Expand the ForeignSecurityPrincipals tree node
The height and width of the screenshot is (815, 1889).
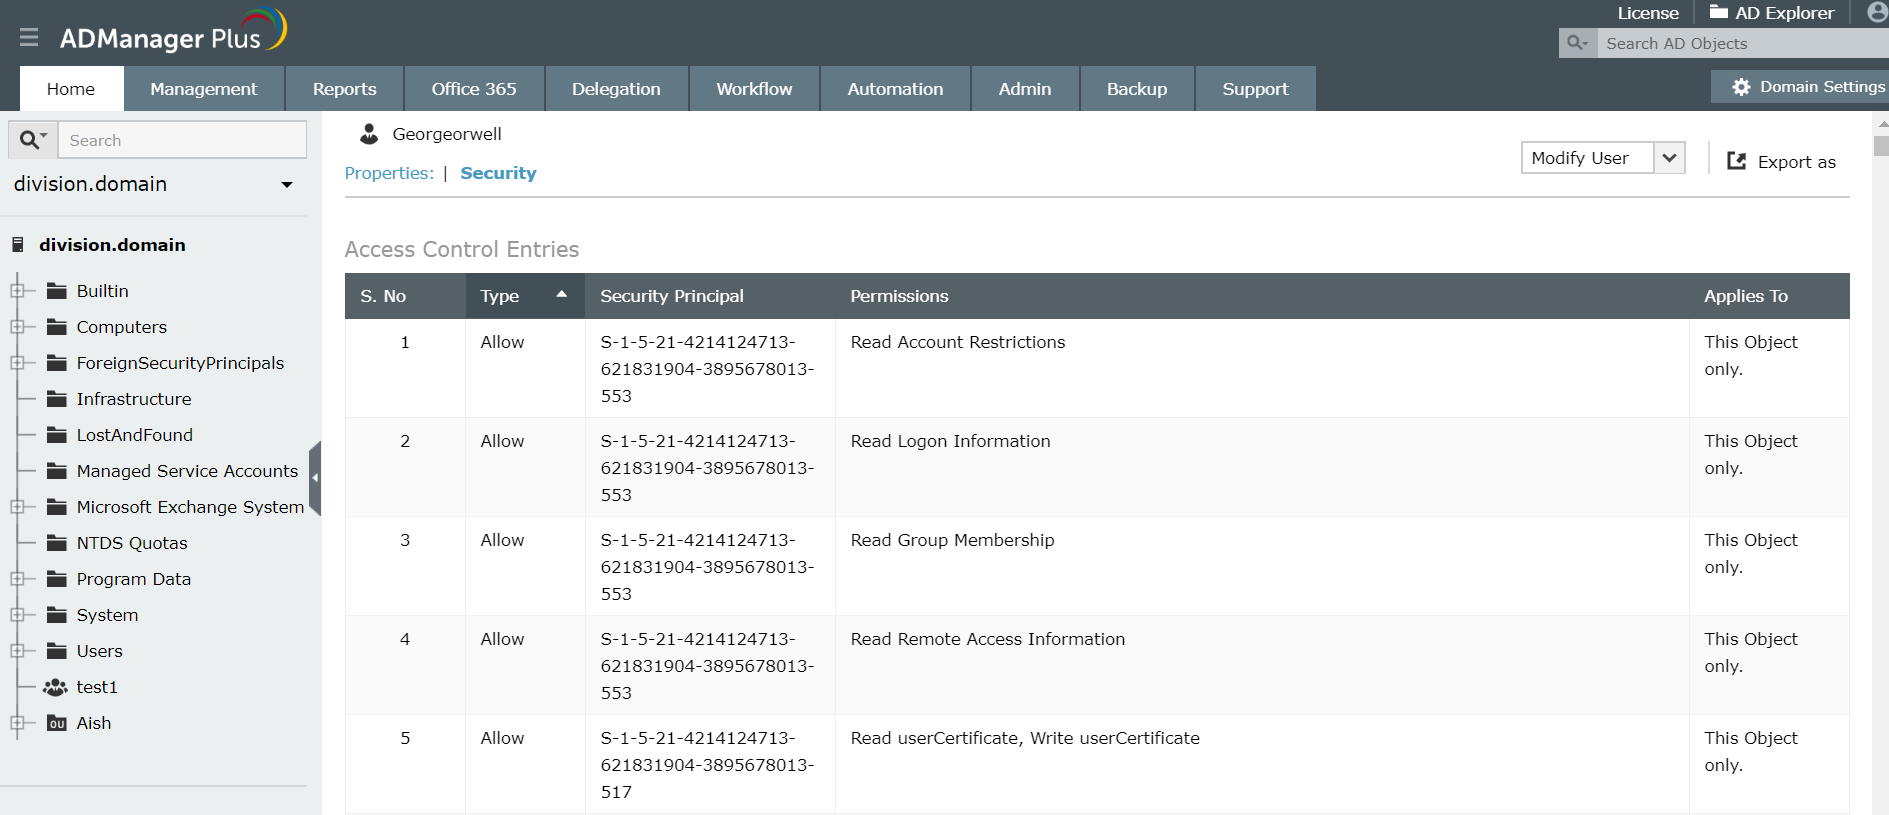click(x=17, y=363)
